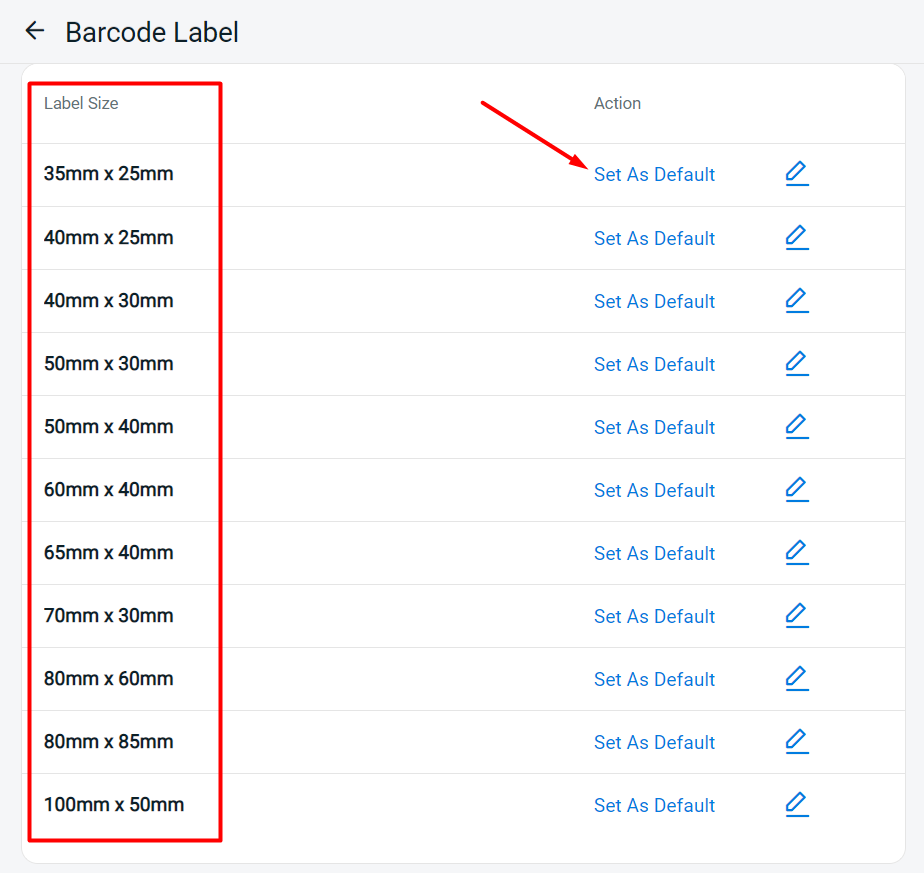Edit the 50mm x 30mm label
The image size is (924, 873).
[x=796, y=364]
